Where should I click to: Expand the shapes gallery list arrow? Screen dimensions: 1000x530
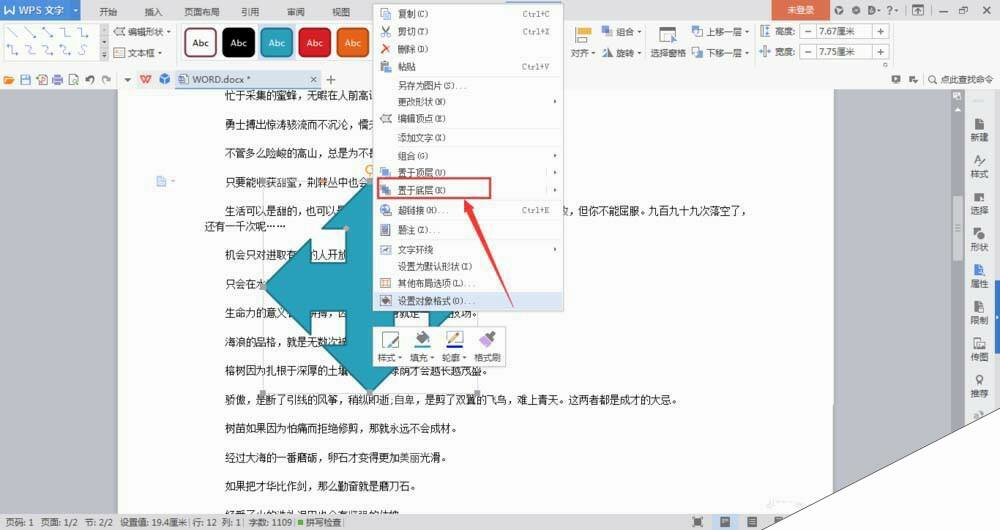pyautogui.click(x=105, y=54)
